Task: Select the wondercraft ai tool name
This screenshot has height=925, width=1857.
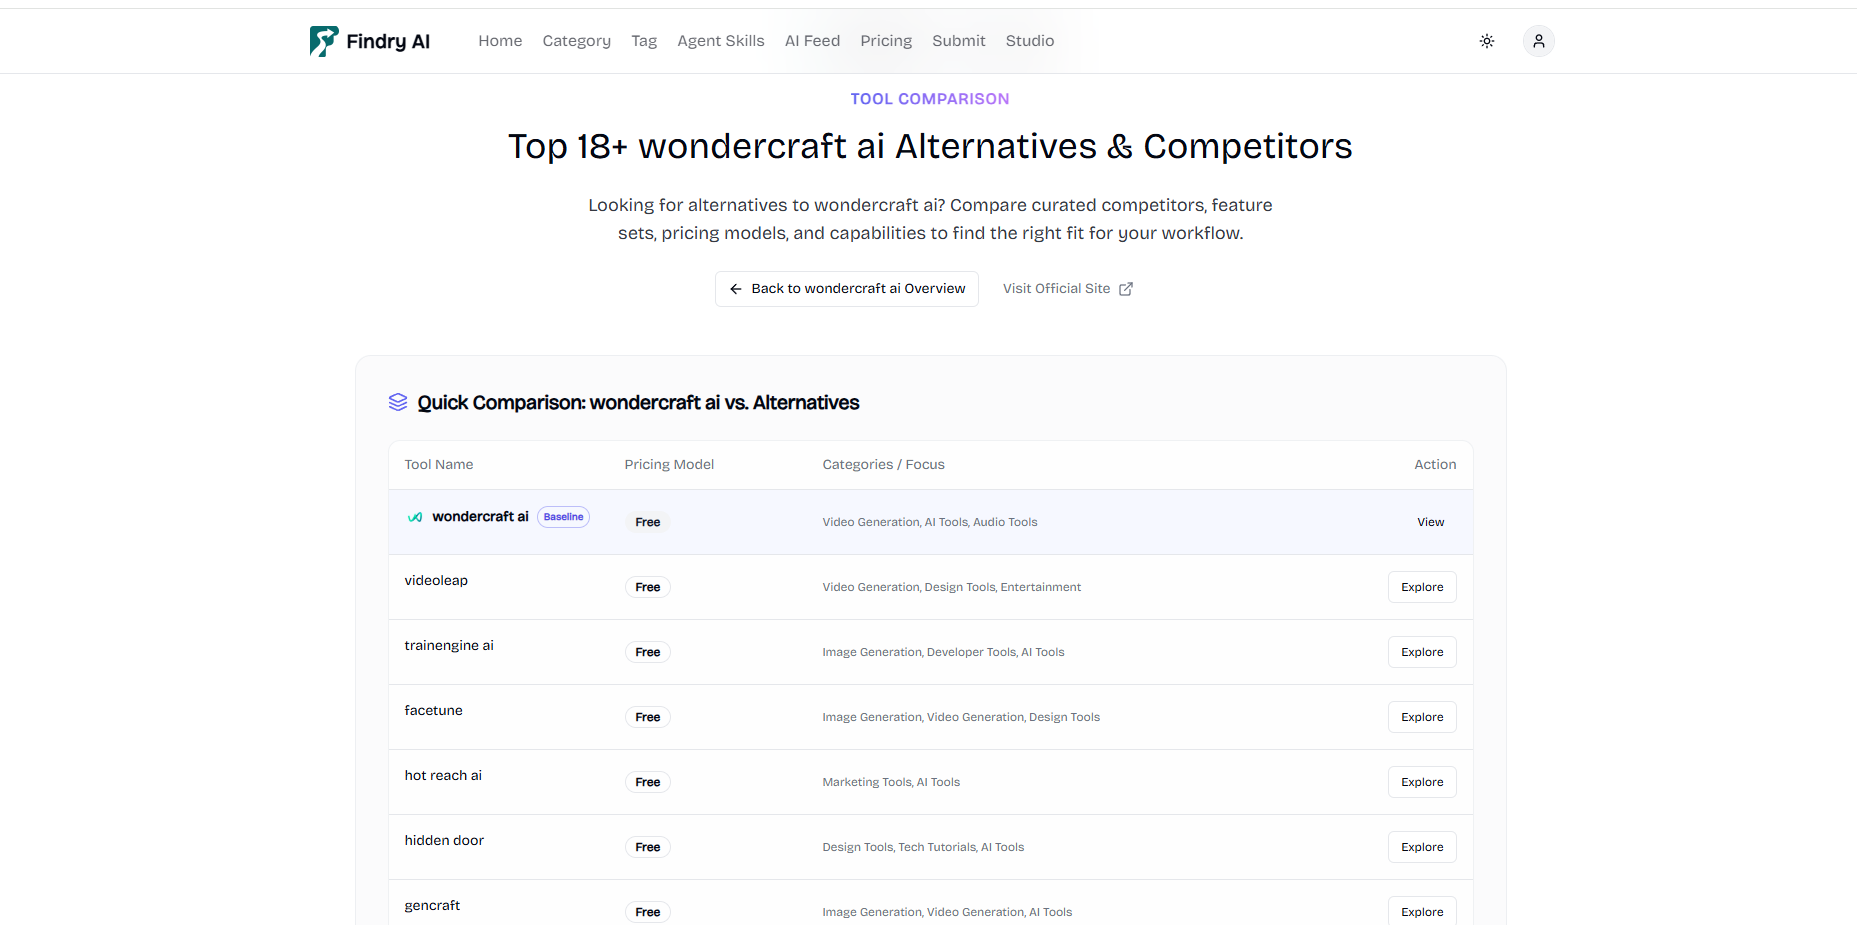Action: click(480, 517)
